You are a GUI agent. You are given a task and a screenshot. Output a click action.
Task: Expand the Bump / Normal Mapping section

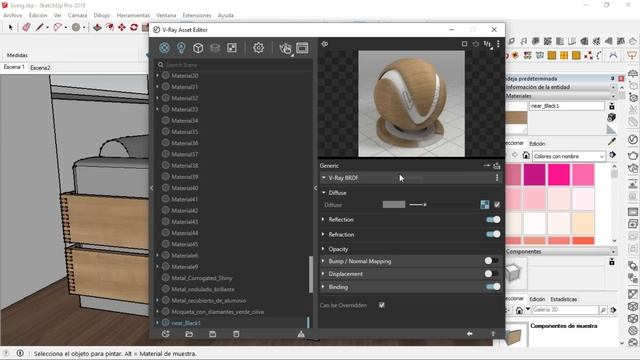(323, 261)
